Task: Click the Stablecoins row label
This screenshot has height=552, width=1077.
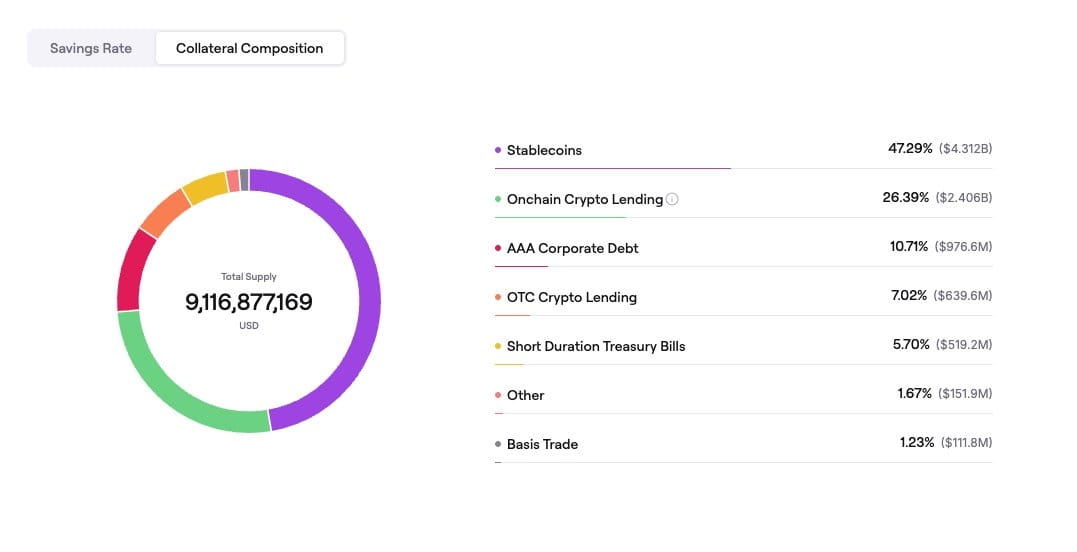Action: click(544, 150)
